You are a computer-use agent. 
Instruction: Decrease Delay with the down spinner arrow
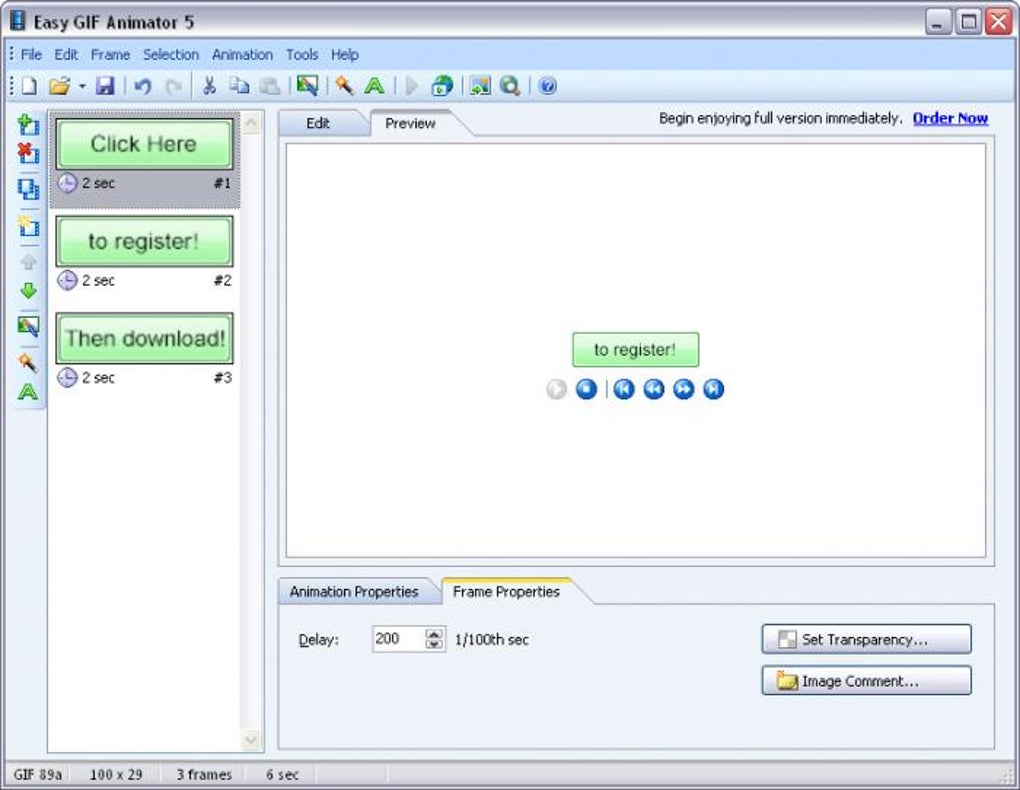[x=434, y=644]
